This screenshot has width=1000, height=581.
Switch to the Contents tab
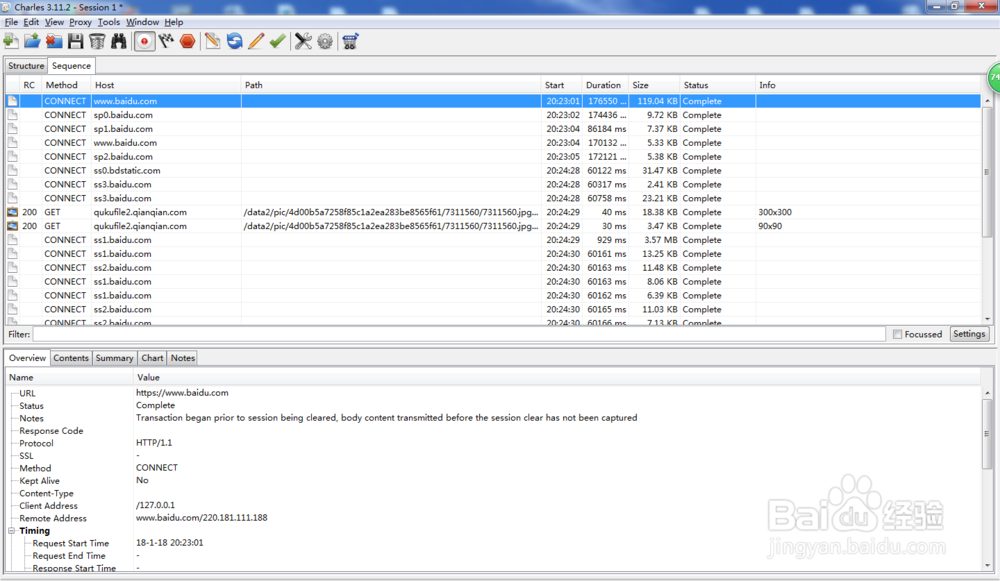click(x=71, y=358)
